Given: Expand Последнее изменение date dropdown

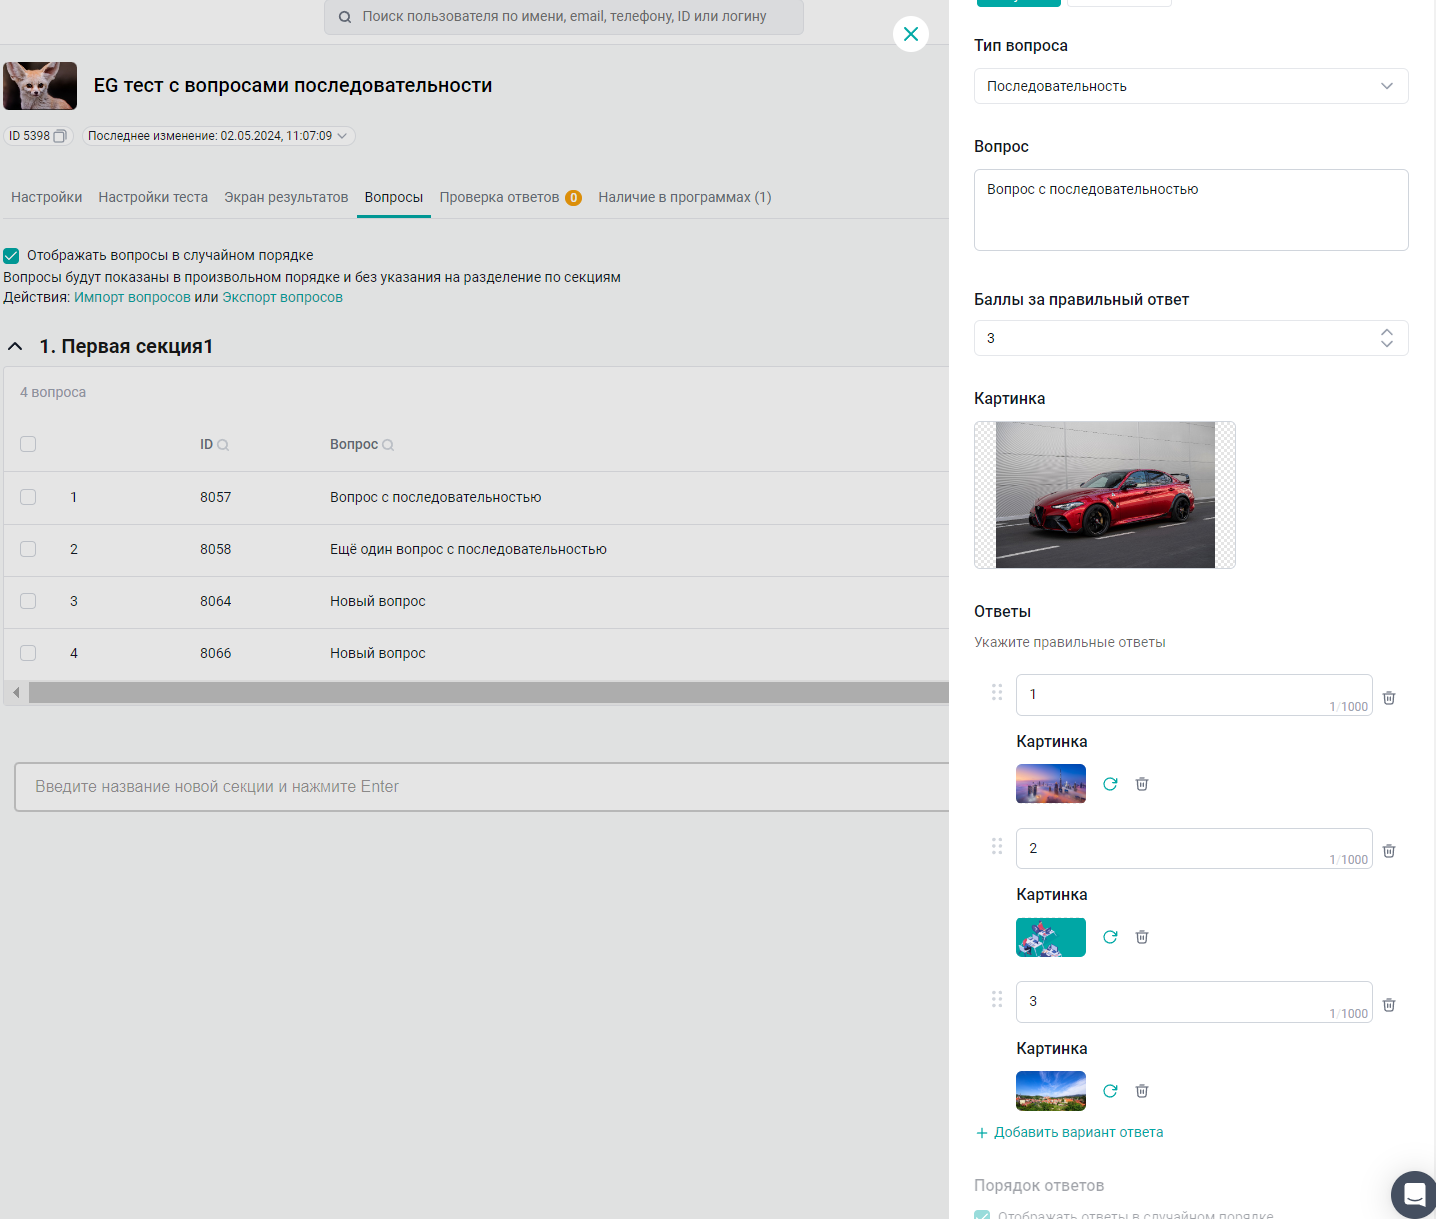Looking at the screenshot, I should pyautogui.click(x=219, y=136).
